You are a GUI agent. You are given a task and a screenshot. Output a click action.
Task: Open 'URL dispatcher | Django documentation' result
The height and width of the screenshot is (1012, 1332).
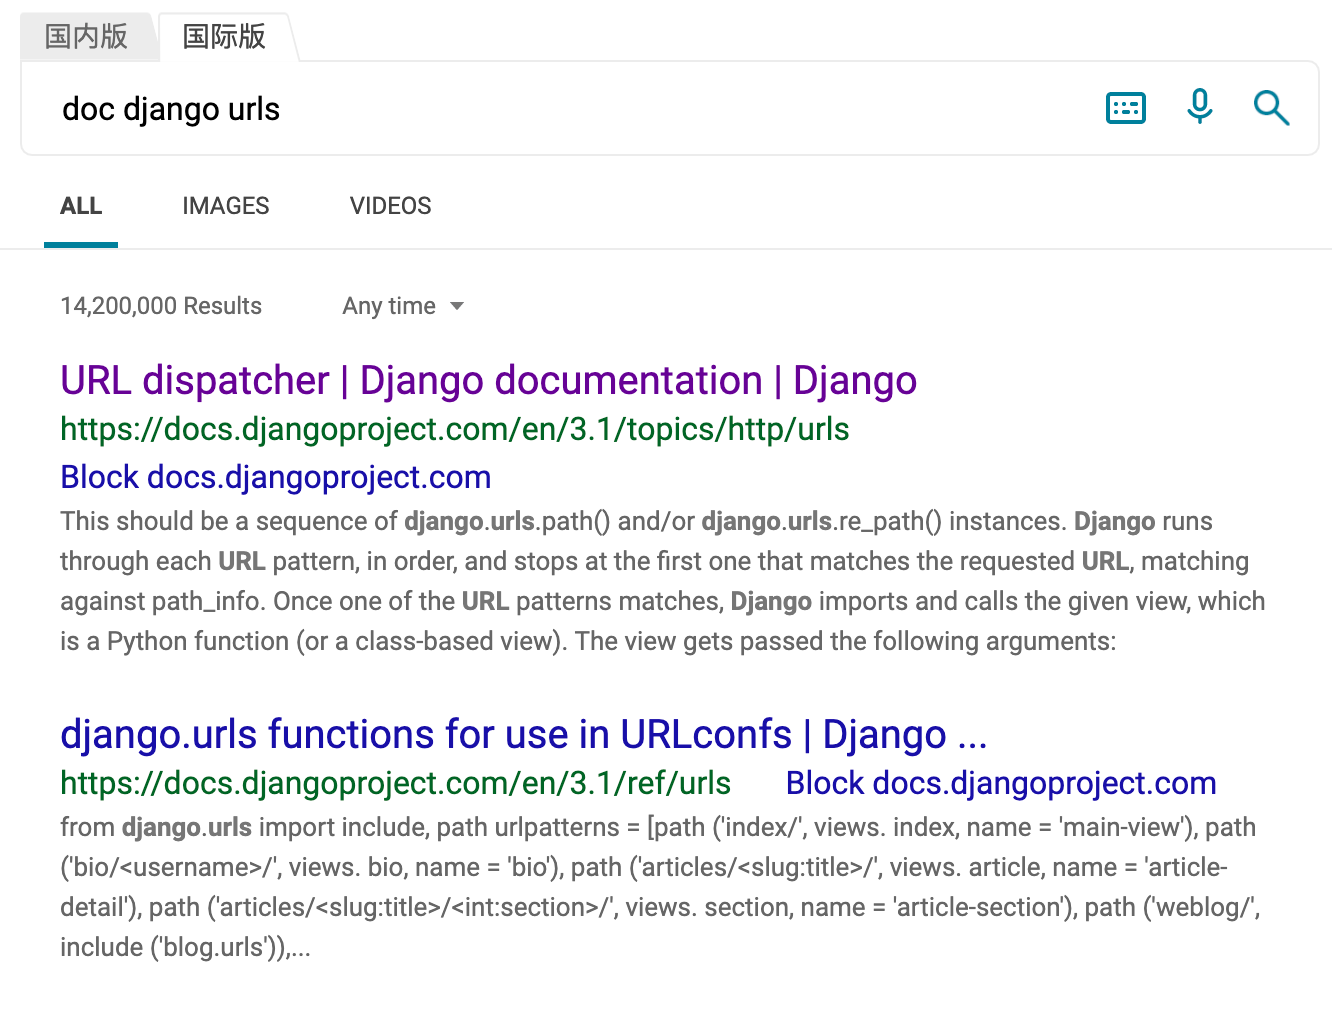488,381
